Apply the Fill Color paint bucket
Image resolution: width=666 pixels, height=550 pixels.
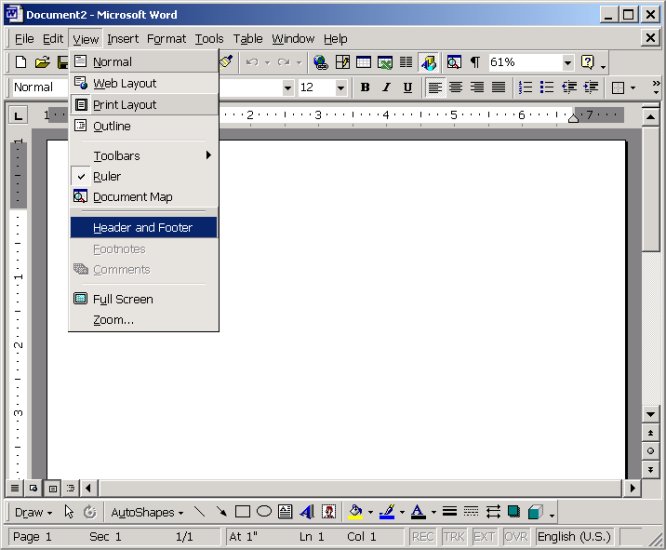tap(355, 512)
